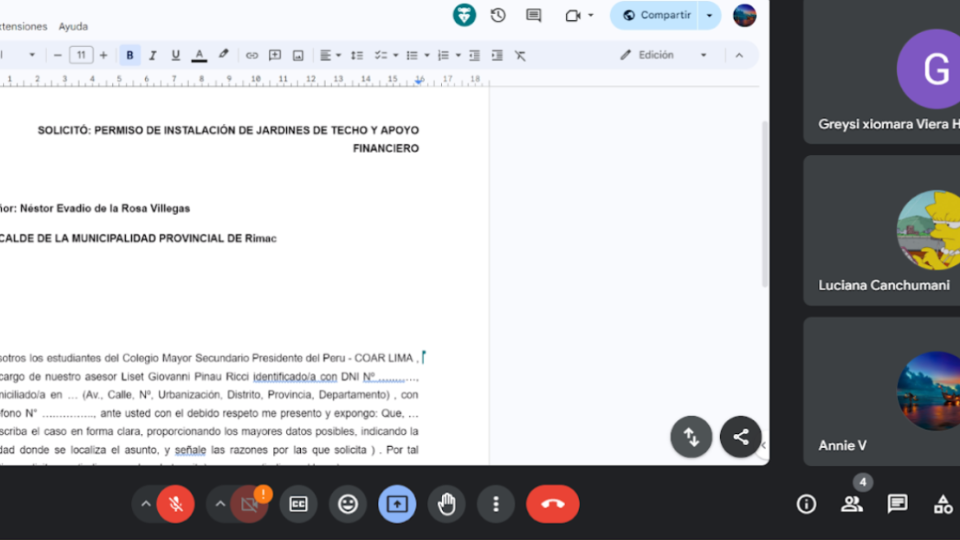This screenshot has width=960, height=540.
Task: Open the emoji reactions panel
Action: pos(348,504)
